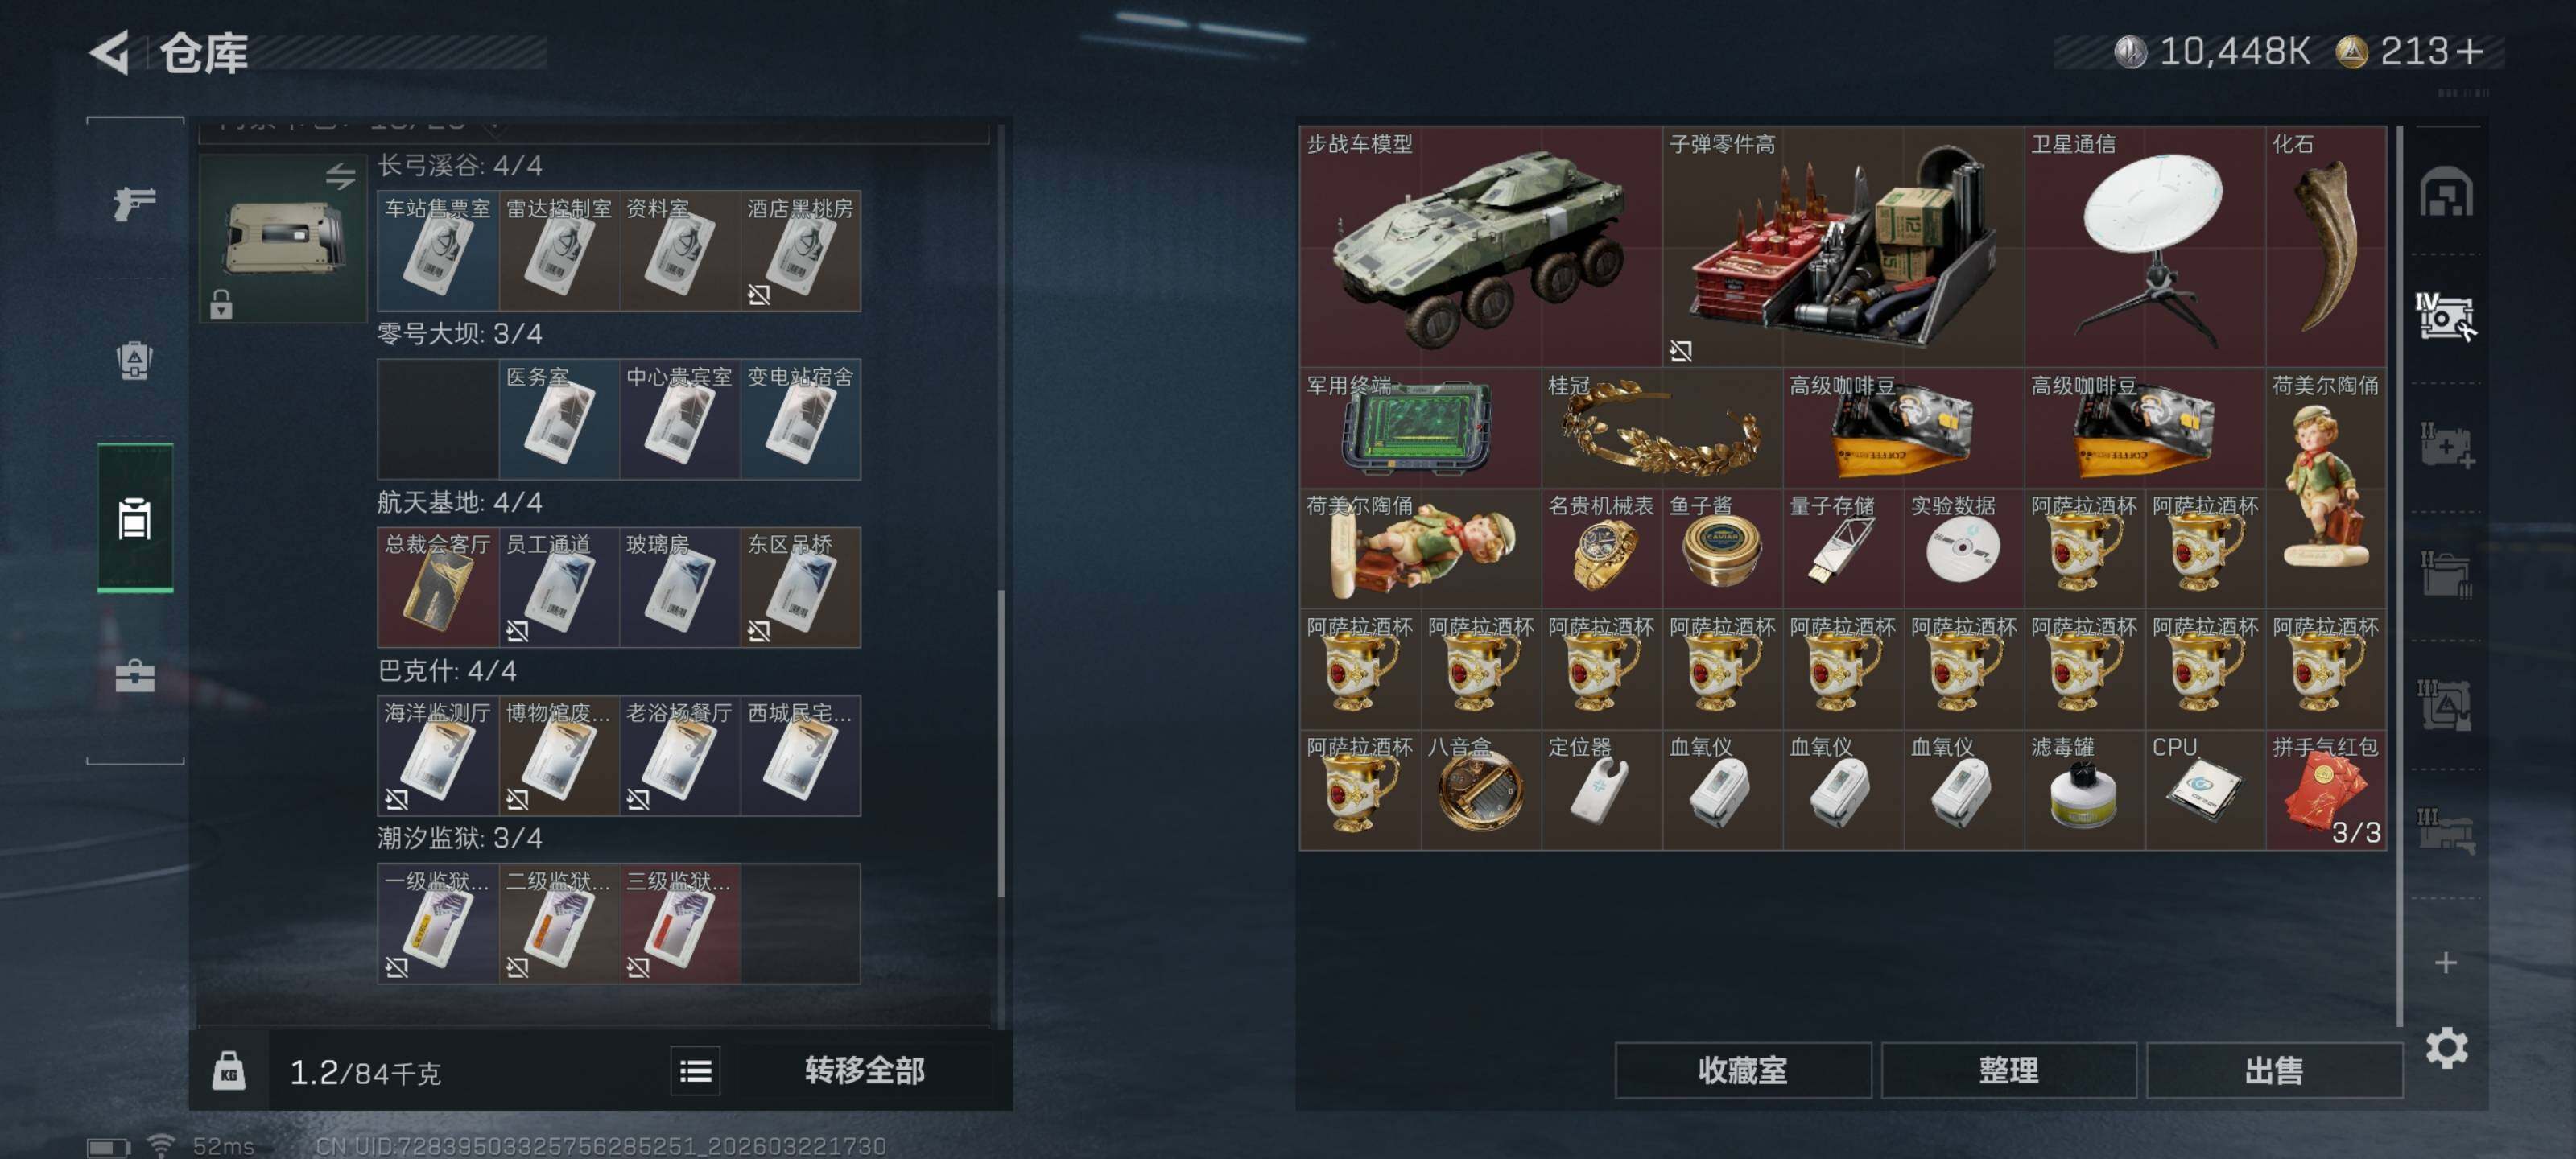
Task: Click the 拼手气红包 item stack
Action: click(2326, 790)
